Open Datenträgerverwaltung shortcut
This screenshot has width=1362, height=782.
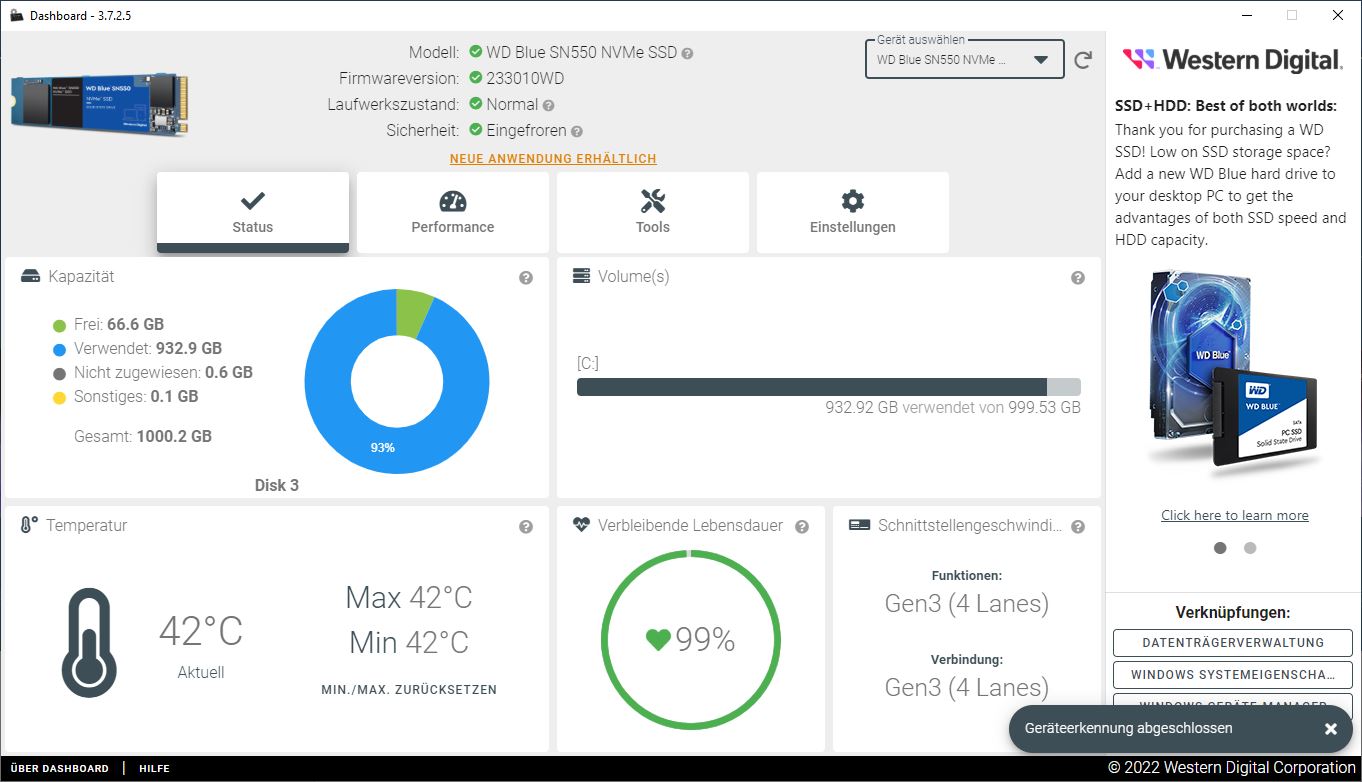tap(1233, 643)
